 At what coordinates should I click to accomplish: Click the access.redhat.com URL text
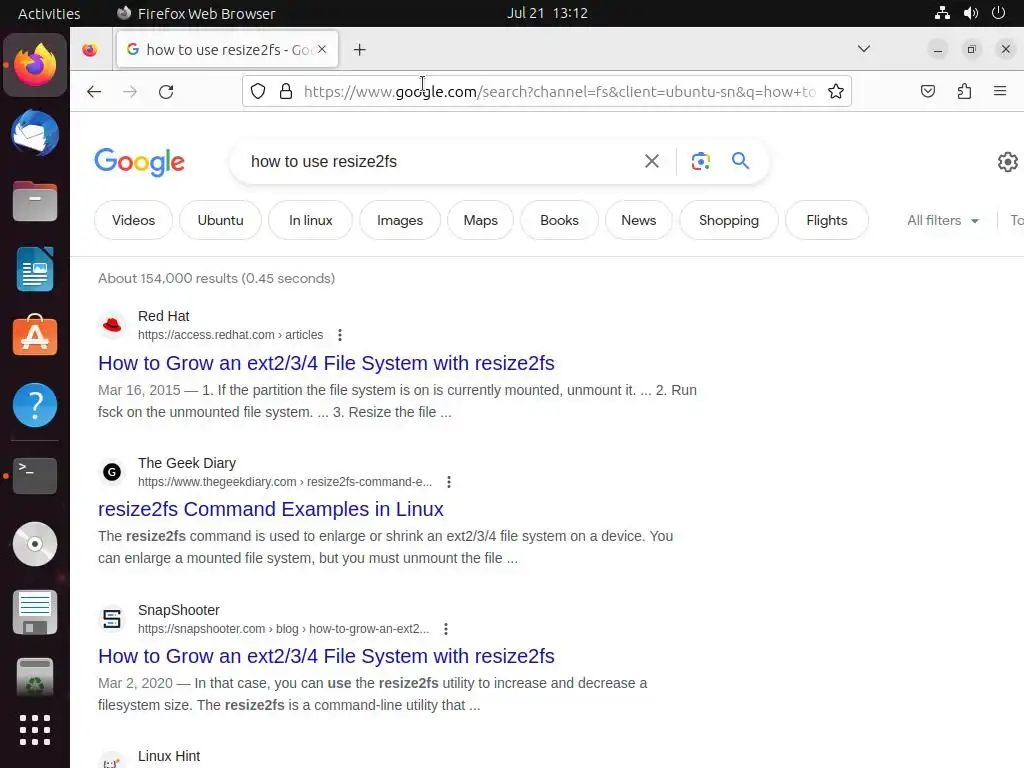pos(231,335)
